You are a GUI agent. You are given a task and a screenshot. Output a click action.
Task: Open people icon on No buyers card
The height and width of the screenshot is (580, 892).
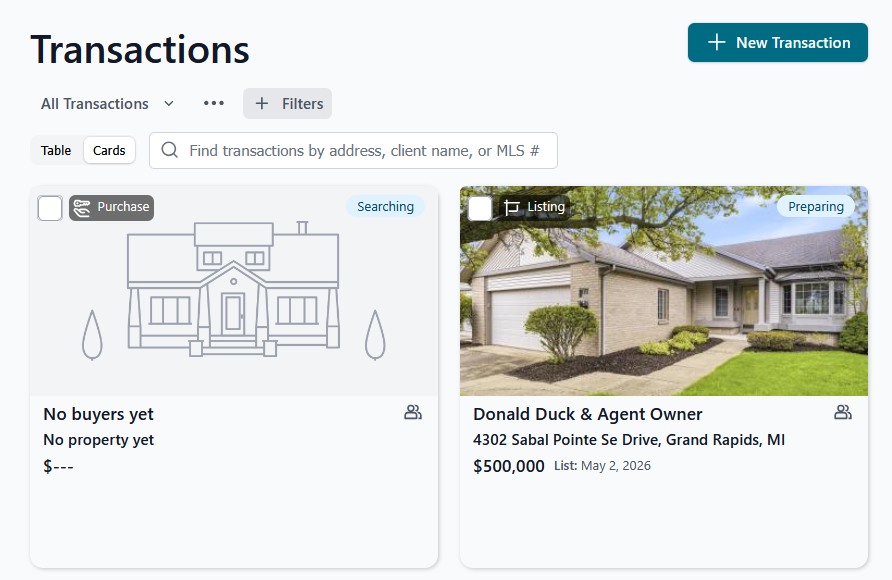[x=413, y=412]
